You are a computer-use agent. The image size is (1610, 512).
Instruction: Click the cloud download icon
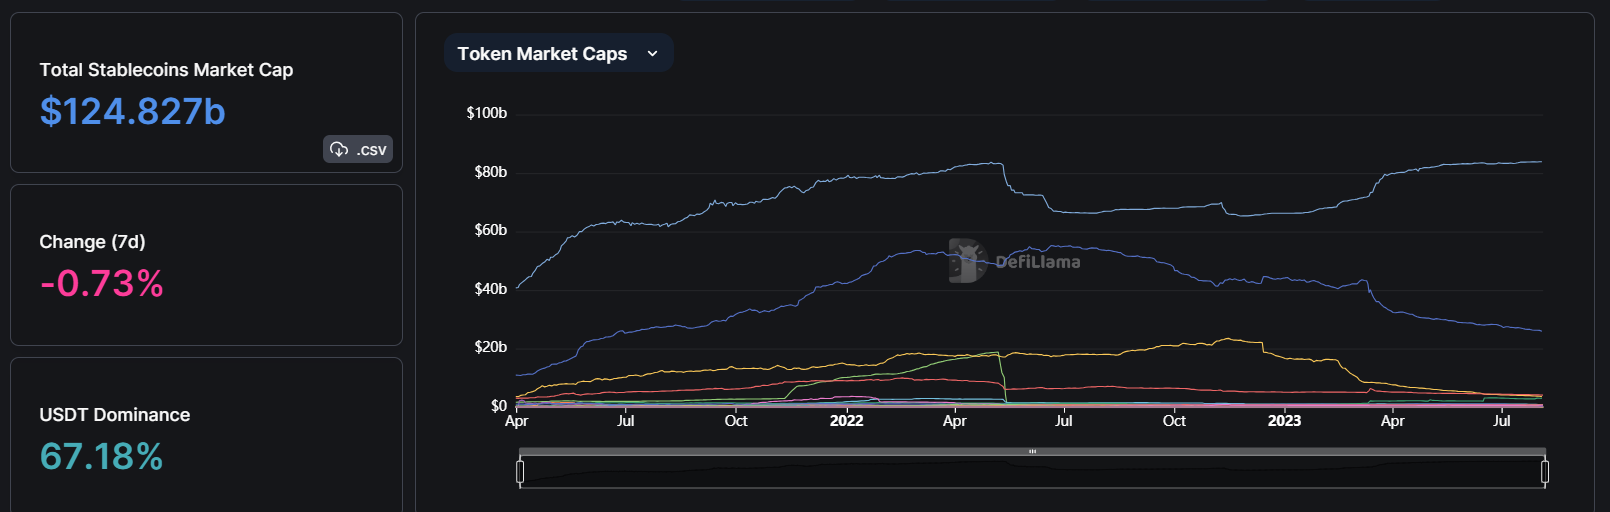tap(339, 149)
